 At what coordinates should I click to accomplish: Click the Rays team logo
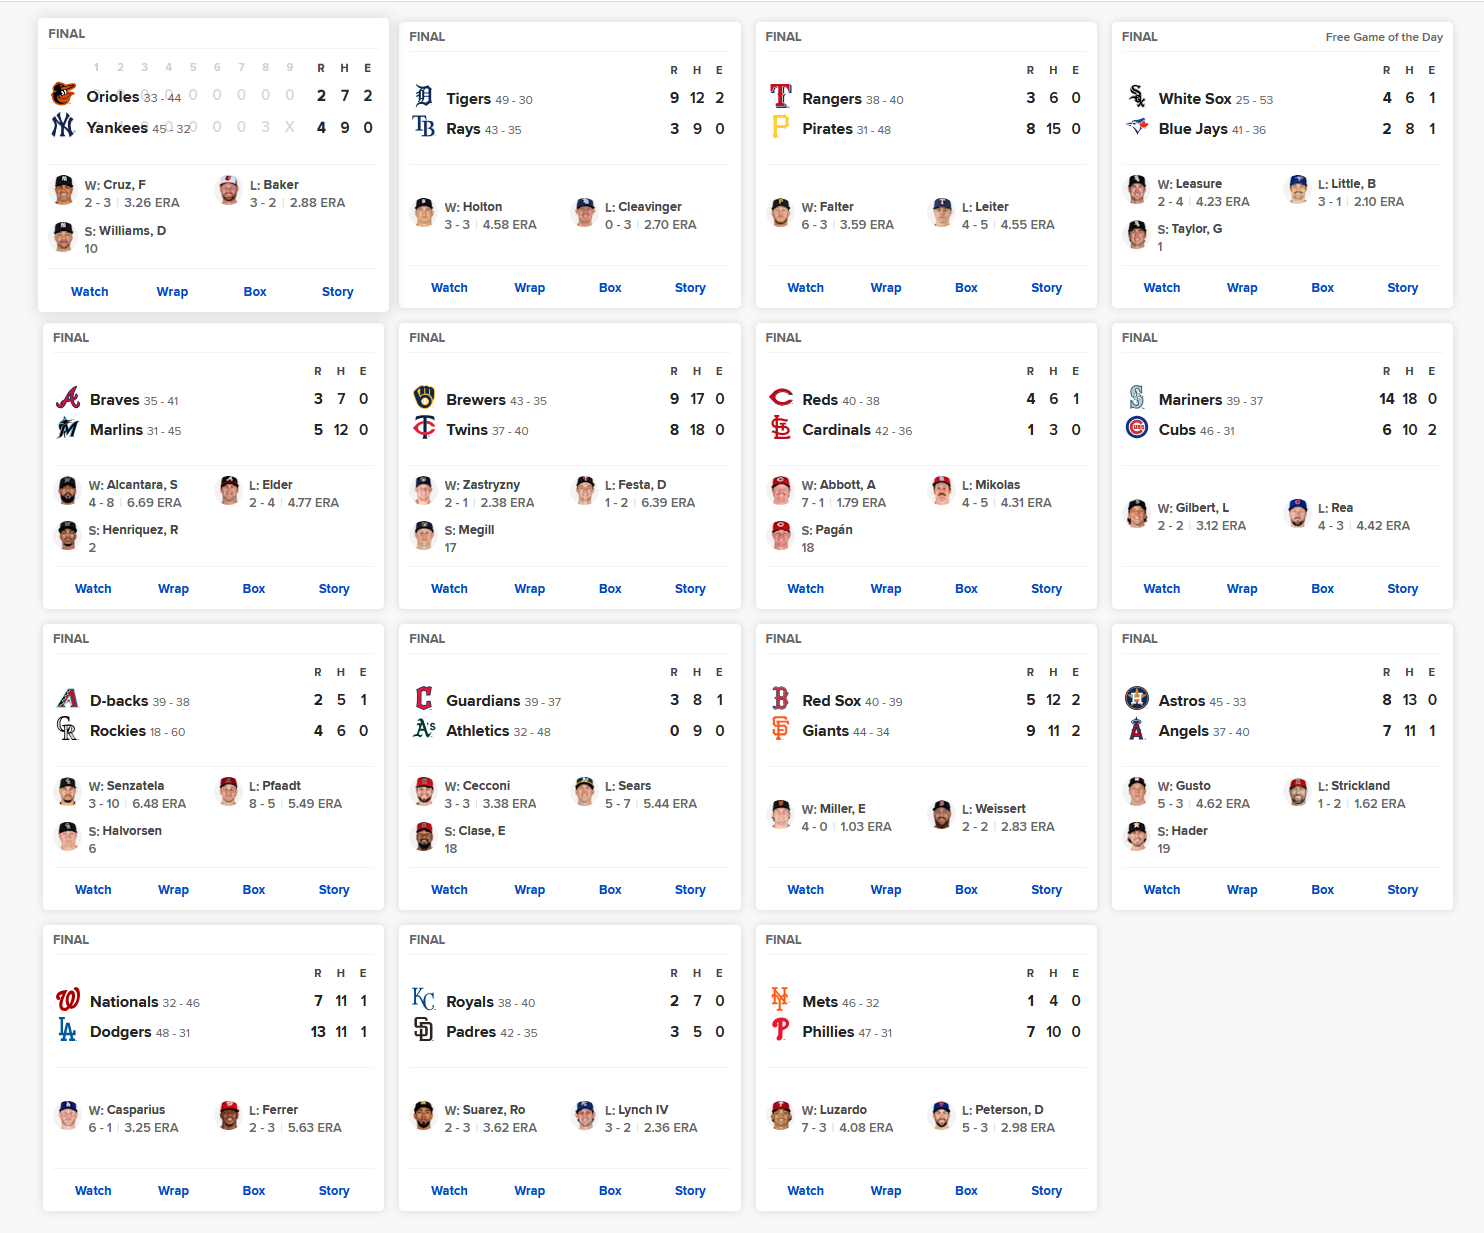tap(424, 126)
